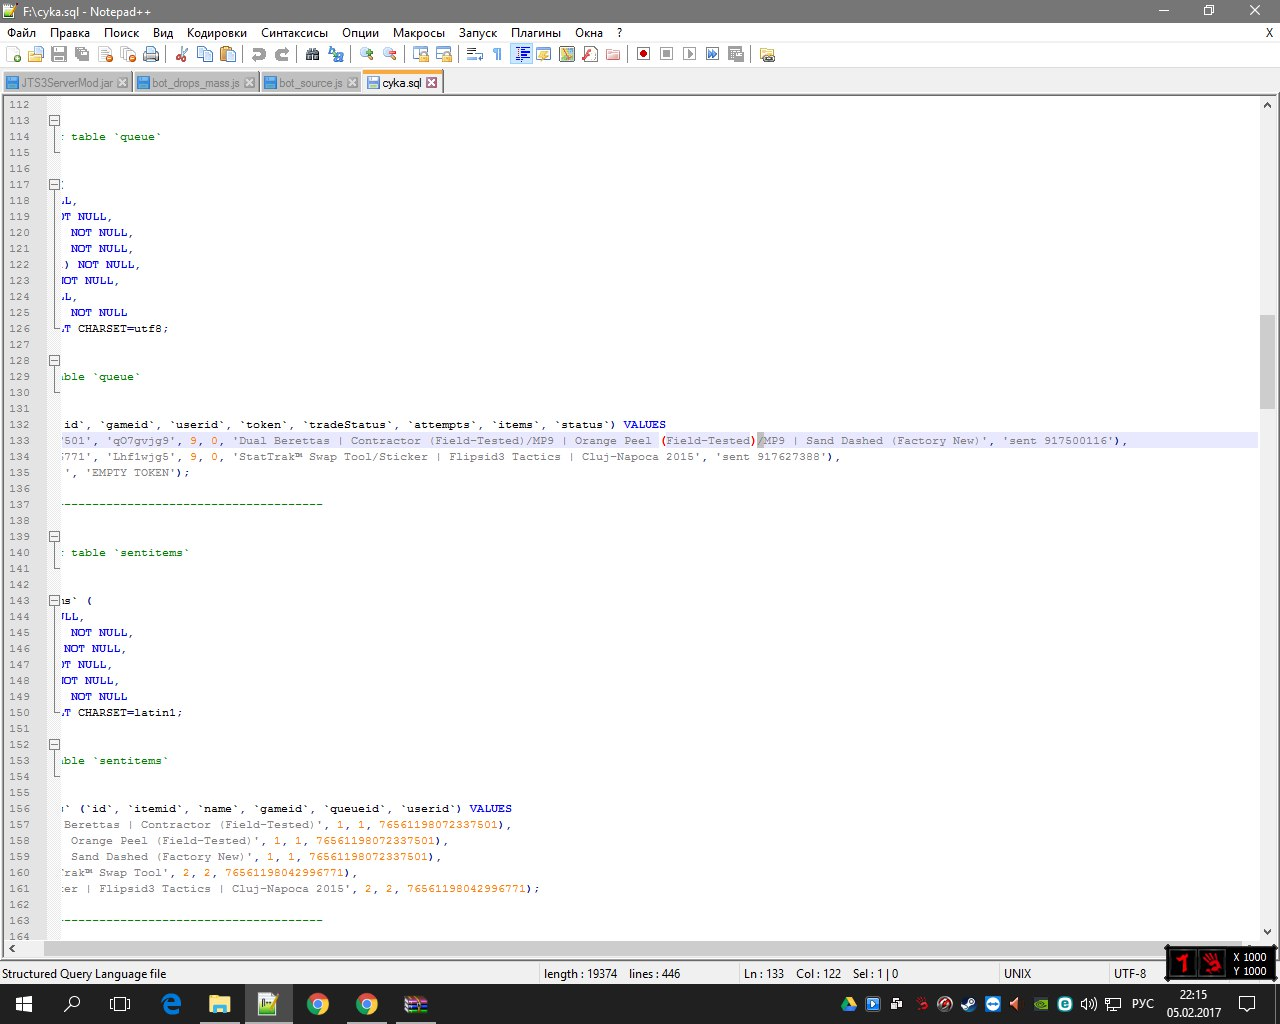Click the Steam icon in the system tray
Viewport: 1280px width, 1024px height.
[969, 1004]
